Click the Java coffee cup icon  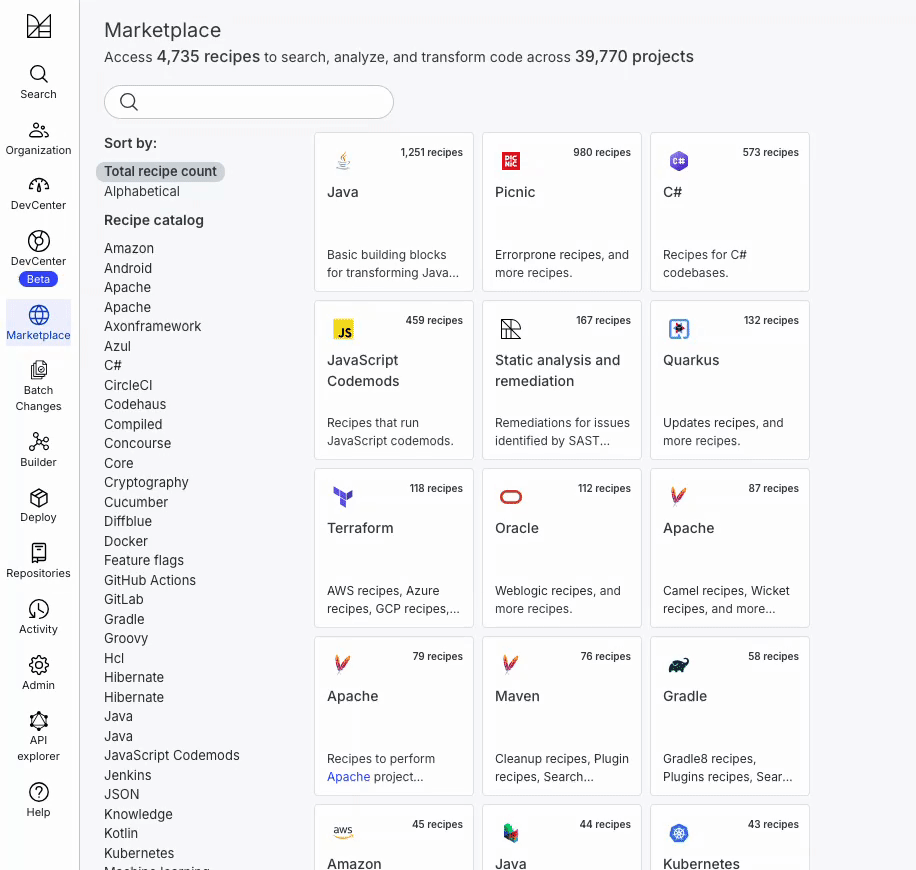pyautogui.click(x=343, y=161)
